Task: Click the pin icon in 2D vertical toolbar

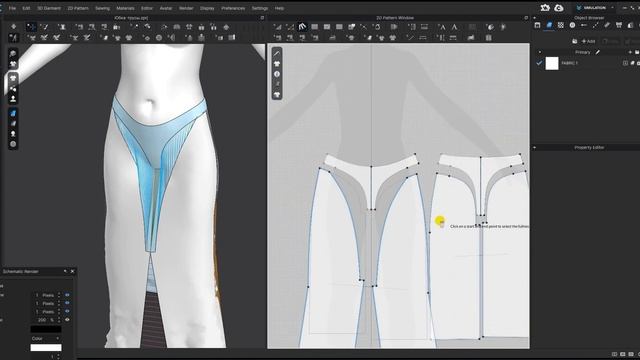Action: (277, 84)
